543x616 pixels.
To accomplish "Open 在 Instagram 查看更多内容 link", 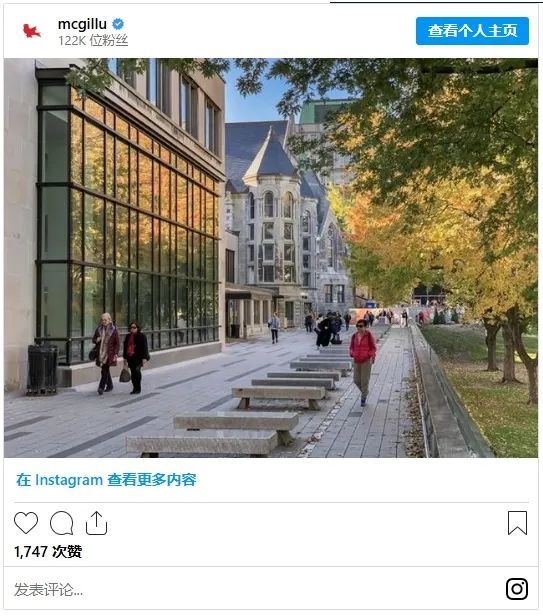I will (x=106, y=480).
